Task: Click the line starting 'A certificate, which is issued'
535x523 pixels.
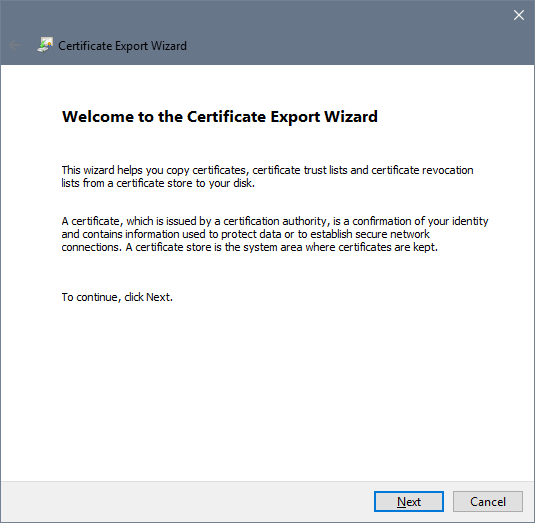Action: pos(275,221)
